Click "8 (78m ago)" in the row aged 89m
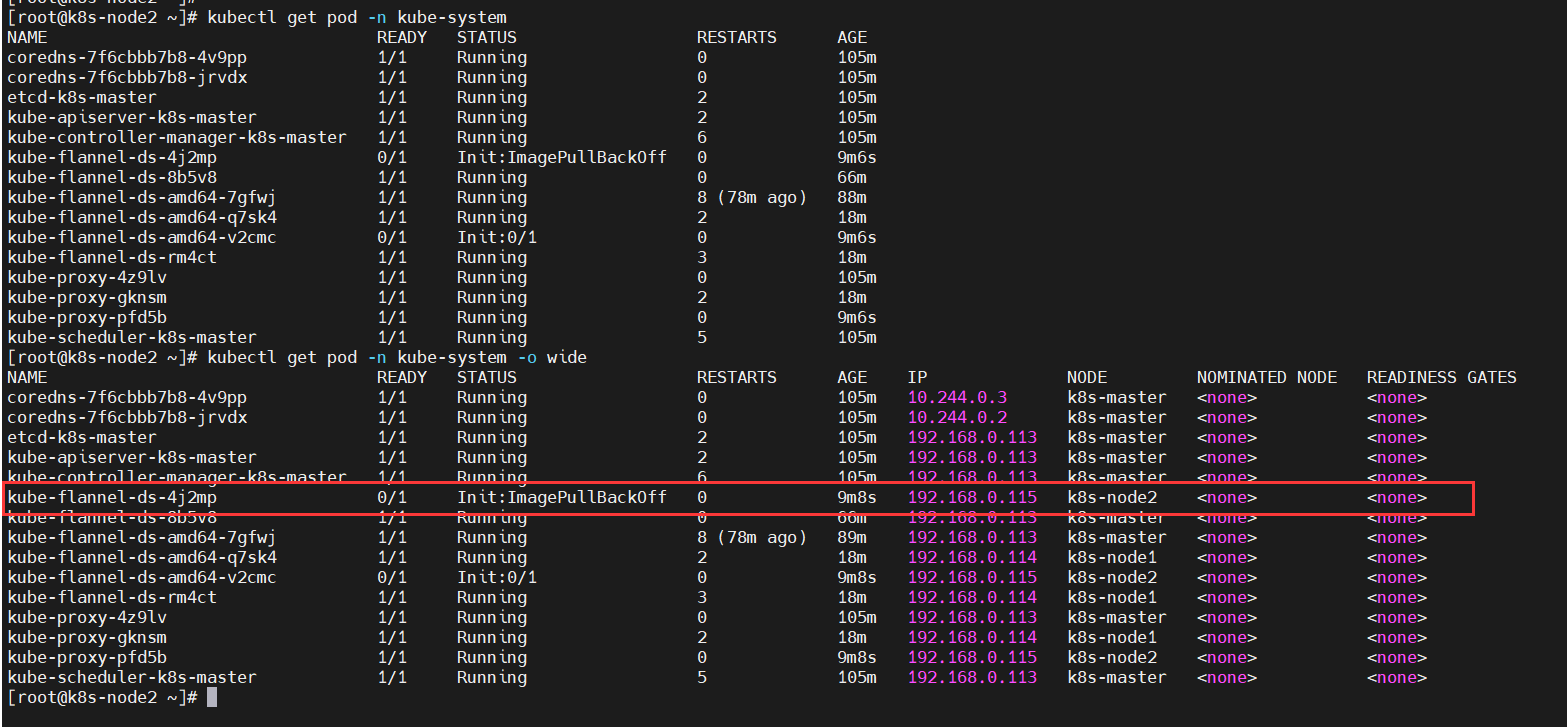Screen dimensions: 1567x727 (752, 537)
